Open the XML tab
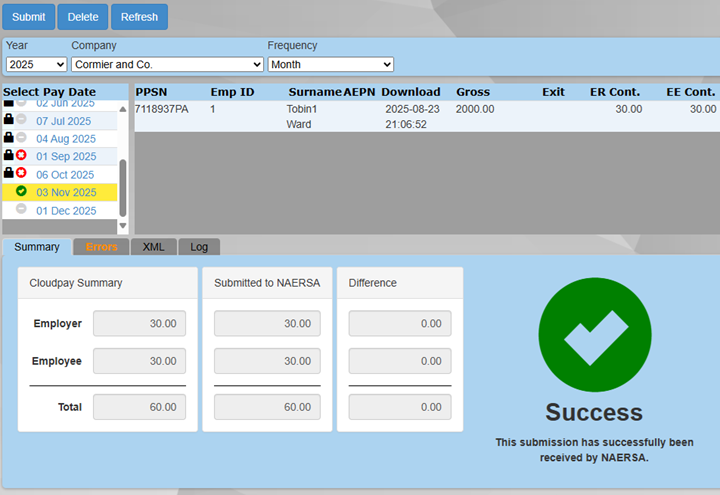 [153, 247]
